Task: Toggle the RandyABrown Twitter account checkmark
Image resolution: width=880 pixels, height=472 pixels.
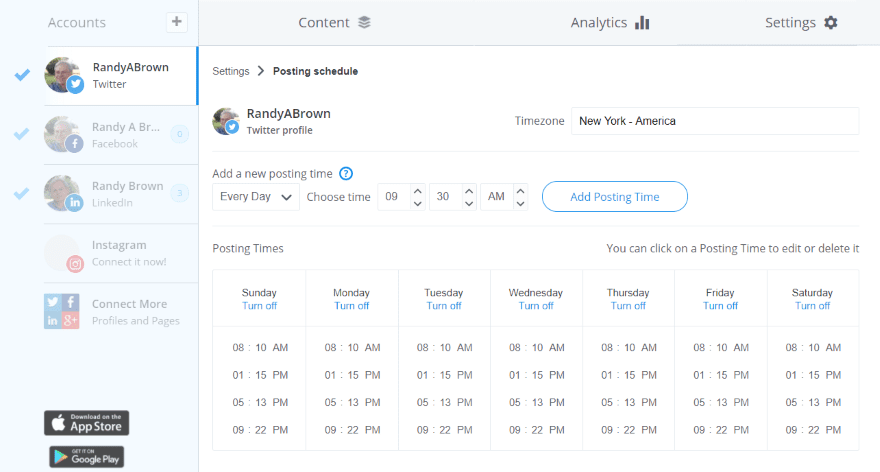Action: click(x=22, y=75)
